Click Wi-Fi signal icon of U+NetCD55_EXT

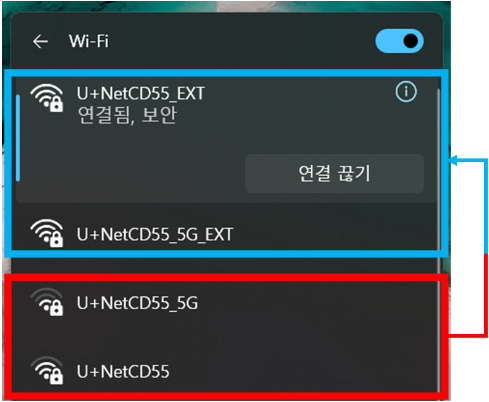point(47,98)
